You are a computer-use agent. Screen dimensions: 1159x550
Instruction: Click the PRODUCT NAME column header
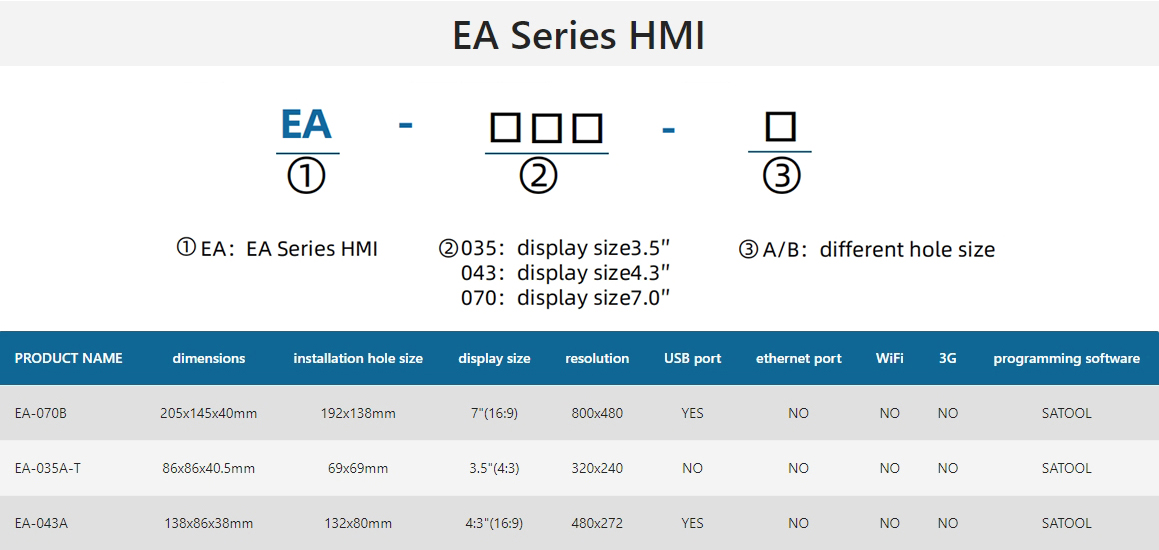point(69,359)
